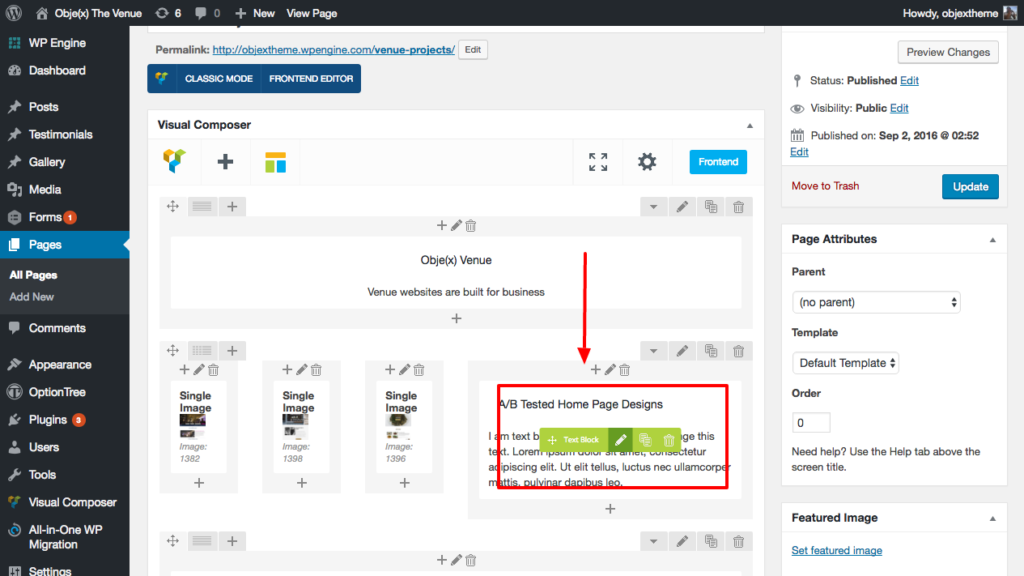
Task: Change the layout of the Obje(x) Venue row
Action: pos(202,207)
